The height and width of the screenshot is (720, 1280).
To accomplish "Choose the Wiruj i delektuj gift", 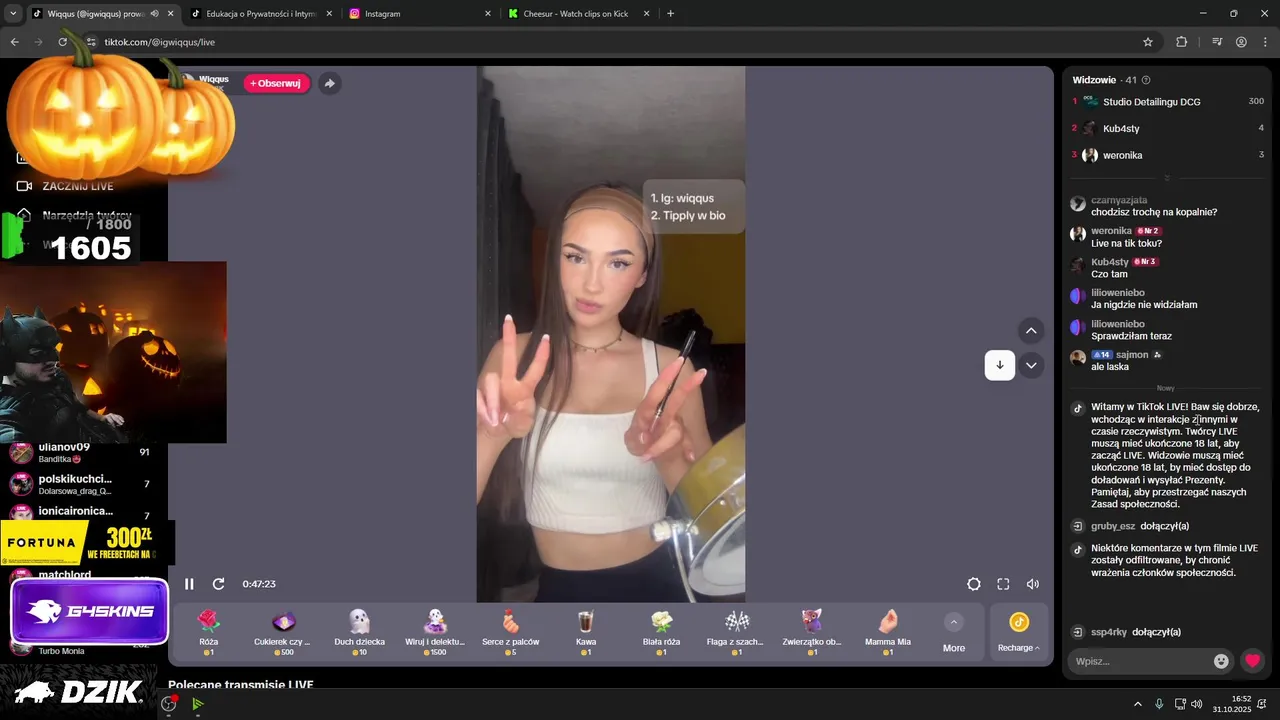I will tap(435, 632).
